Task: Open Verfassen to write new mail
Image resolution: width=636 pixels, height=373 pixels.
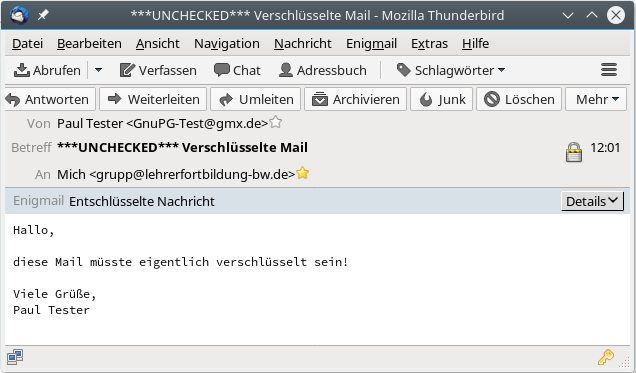Action: coord(158,70)
